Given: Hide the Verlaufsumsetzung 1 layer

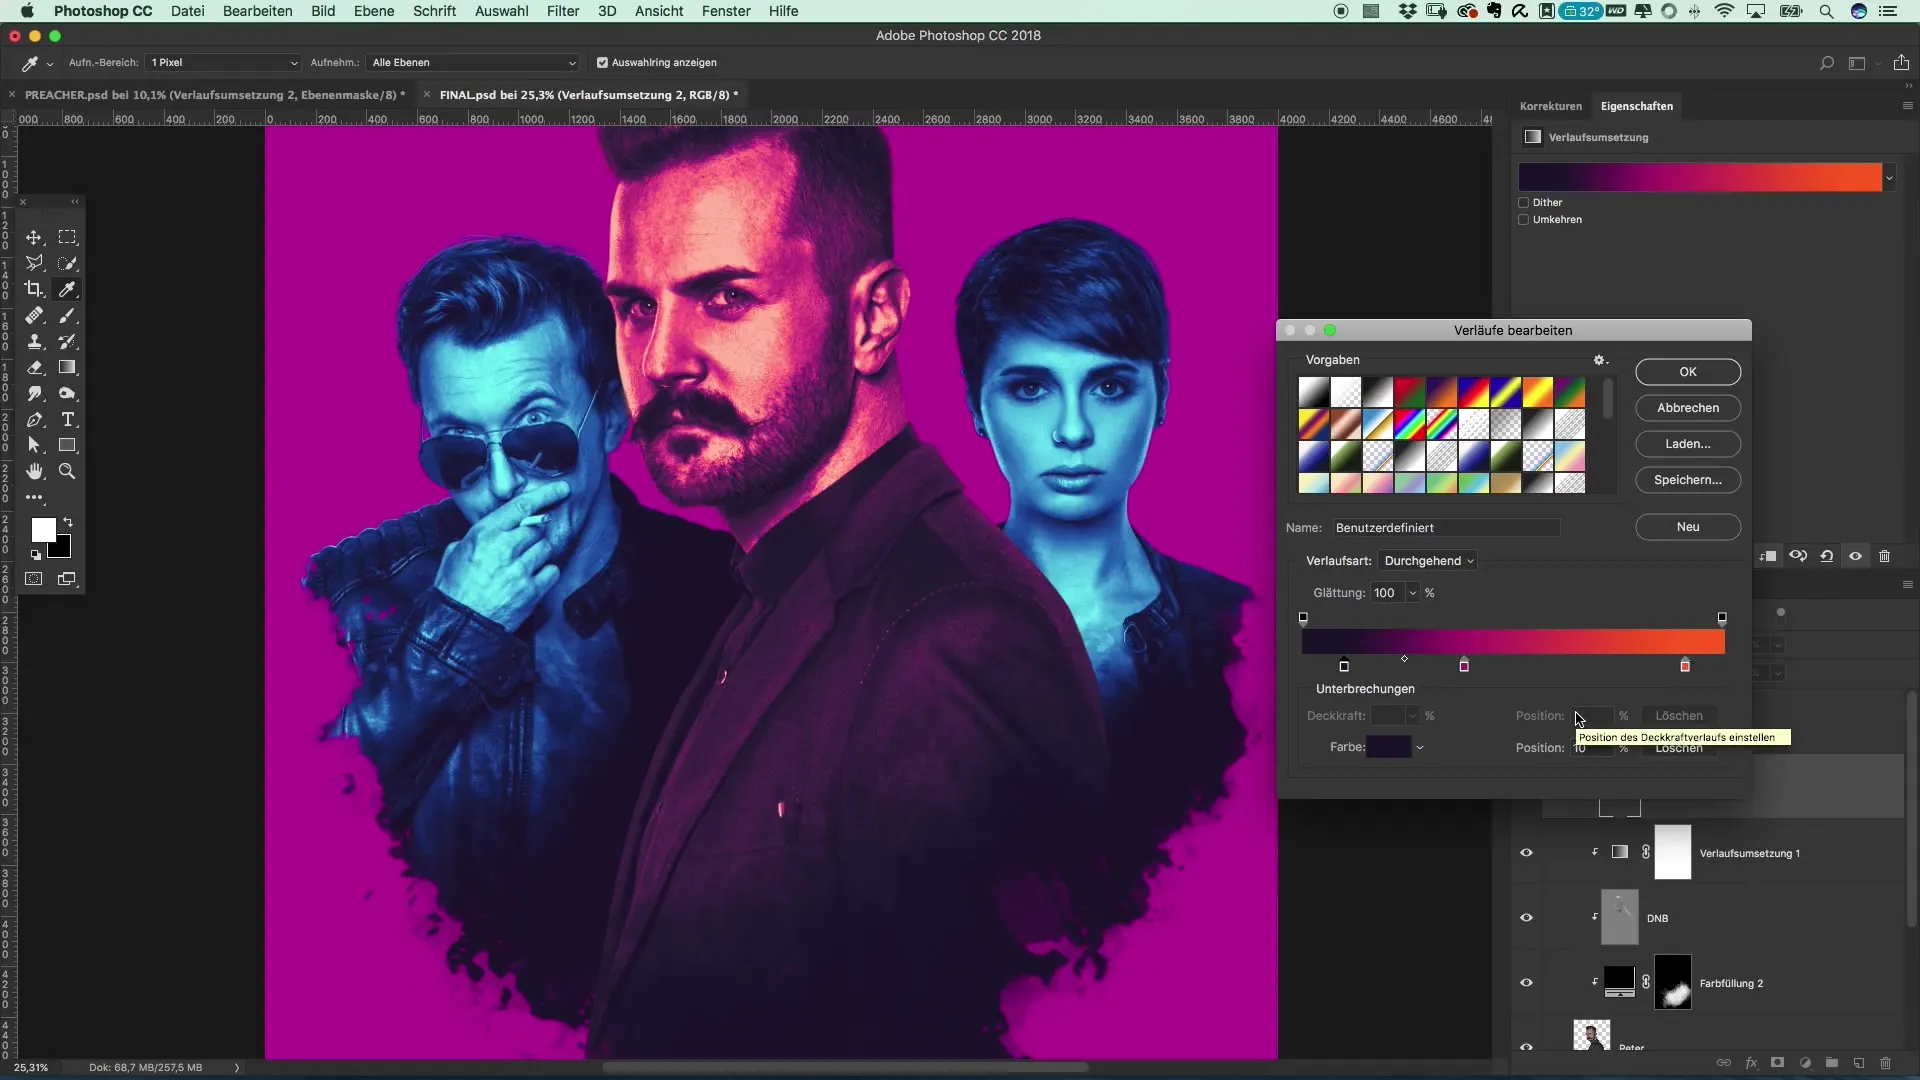Looking at the screenshot, I should (1526, 853).
